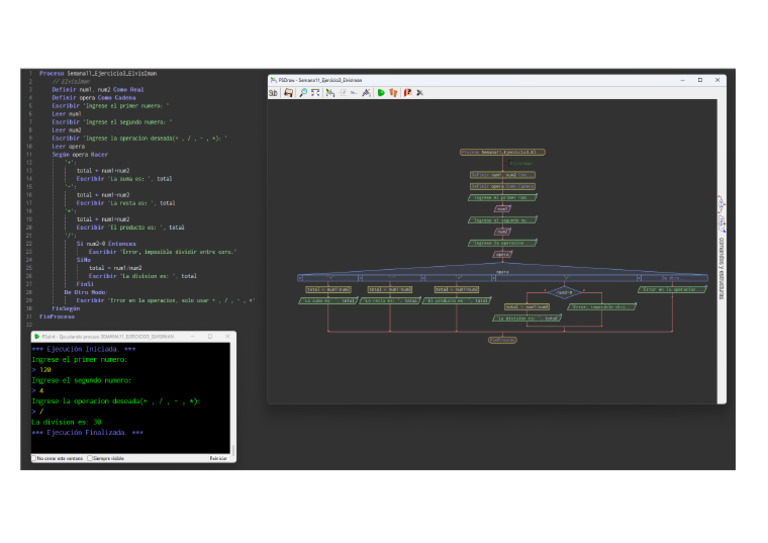
Task: Close the PSDraw window
Action: tap(718, 80)
